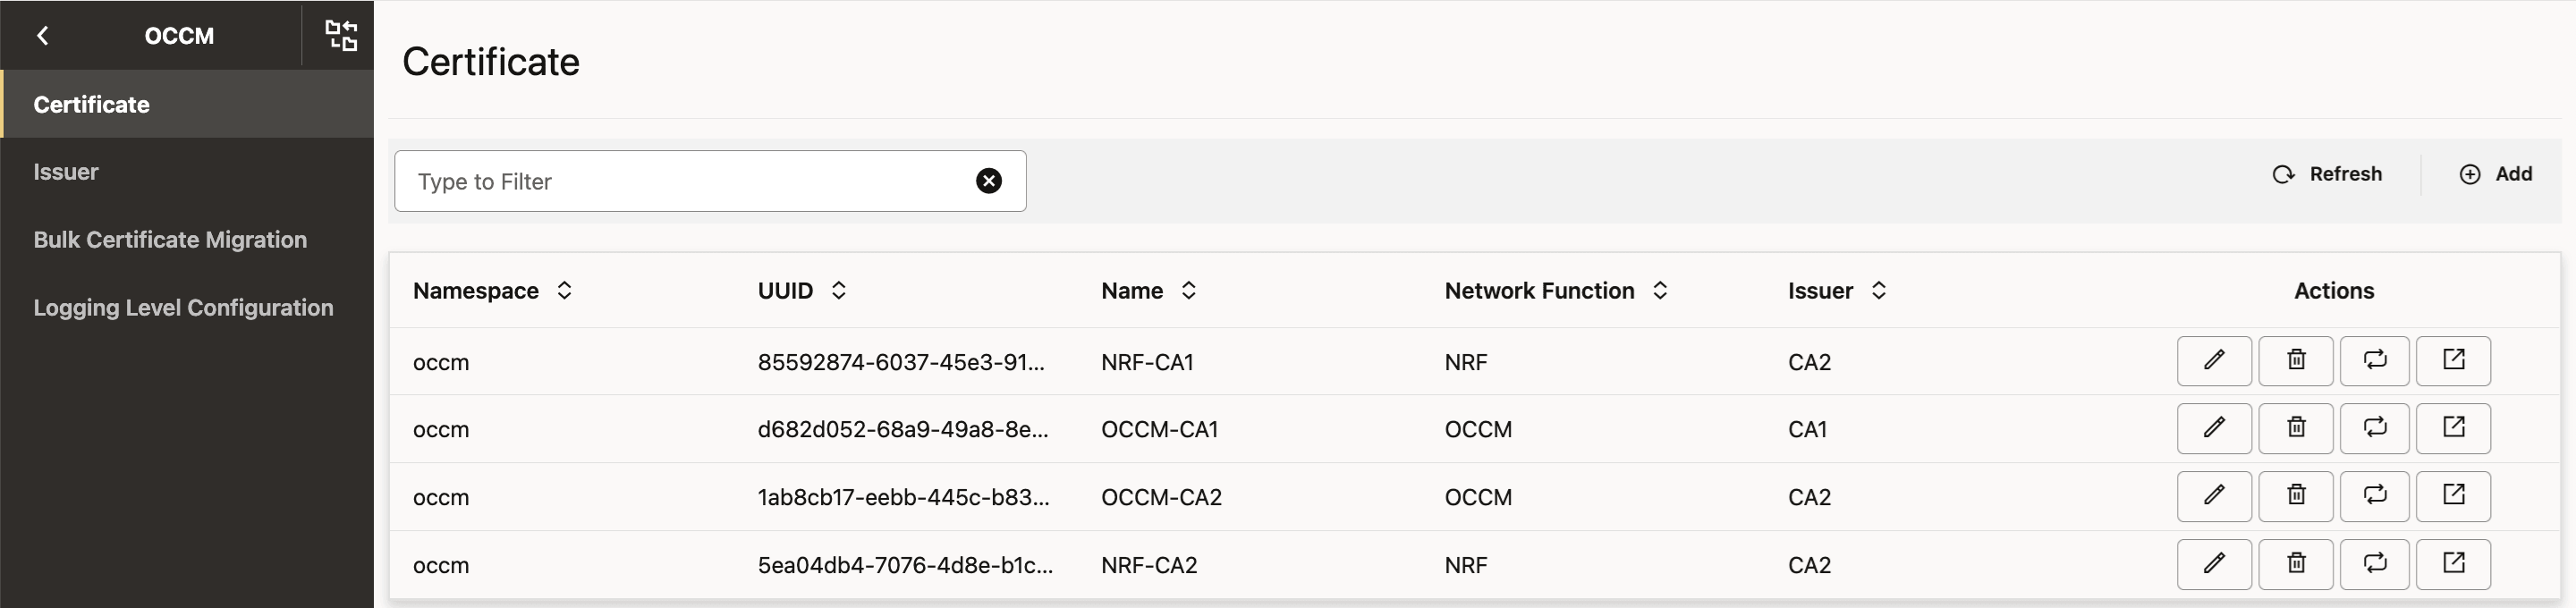The image size is (2576, 608).
Task: Go back using the OCCM back arrow
Action: [x=42, y=35]
